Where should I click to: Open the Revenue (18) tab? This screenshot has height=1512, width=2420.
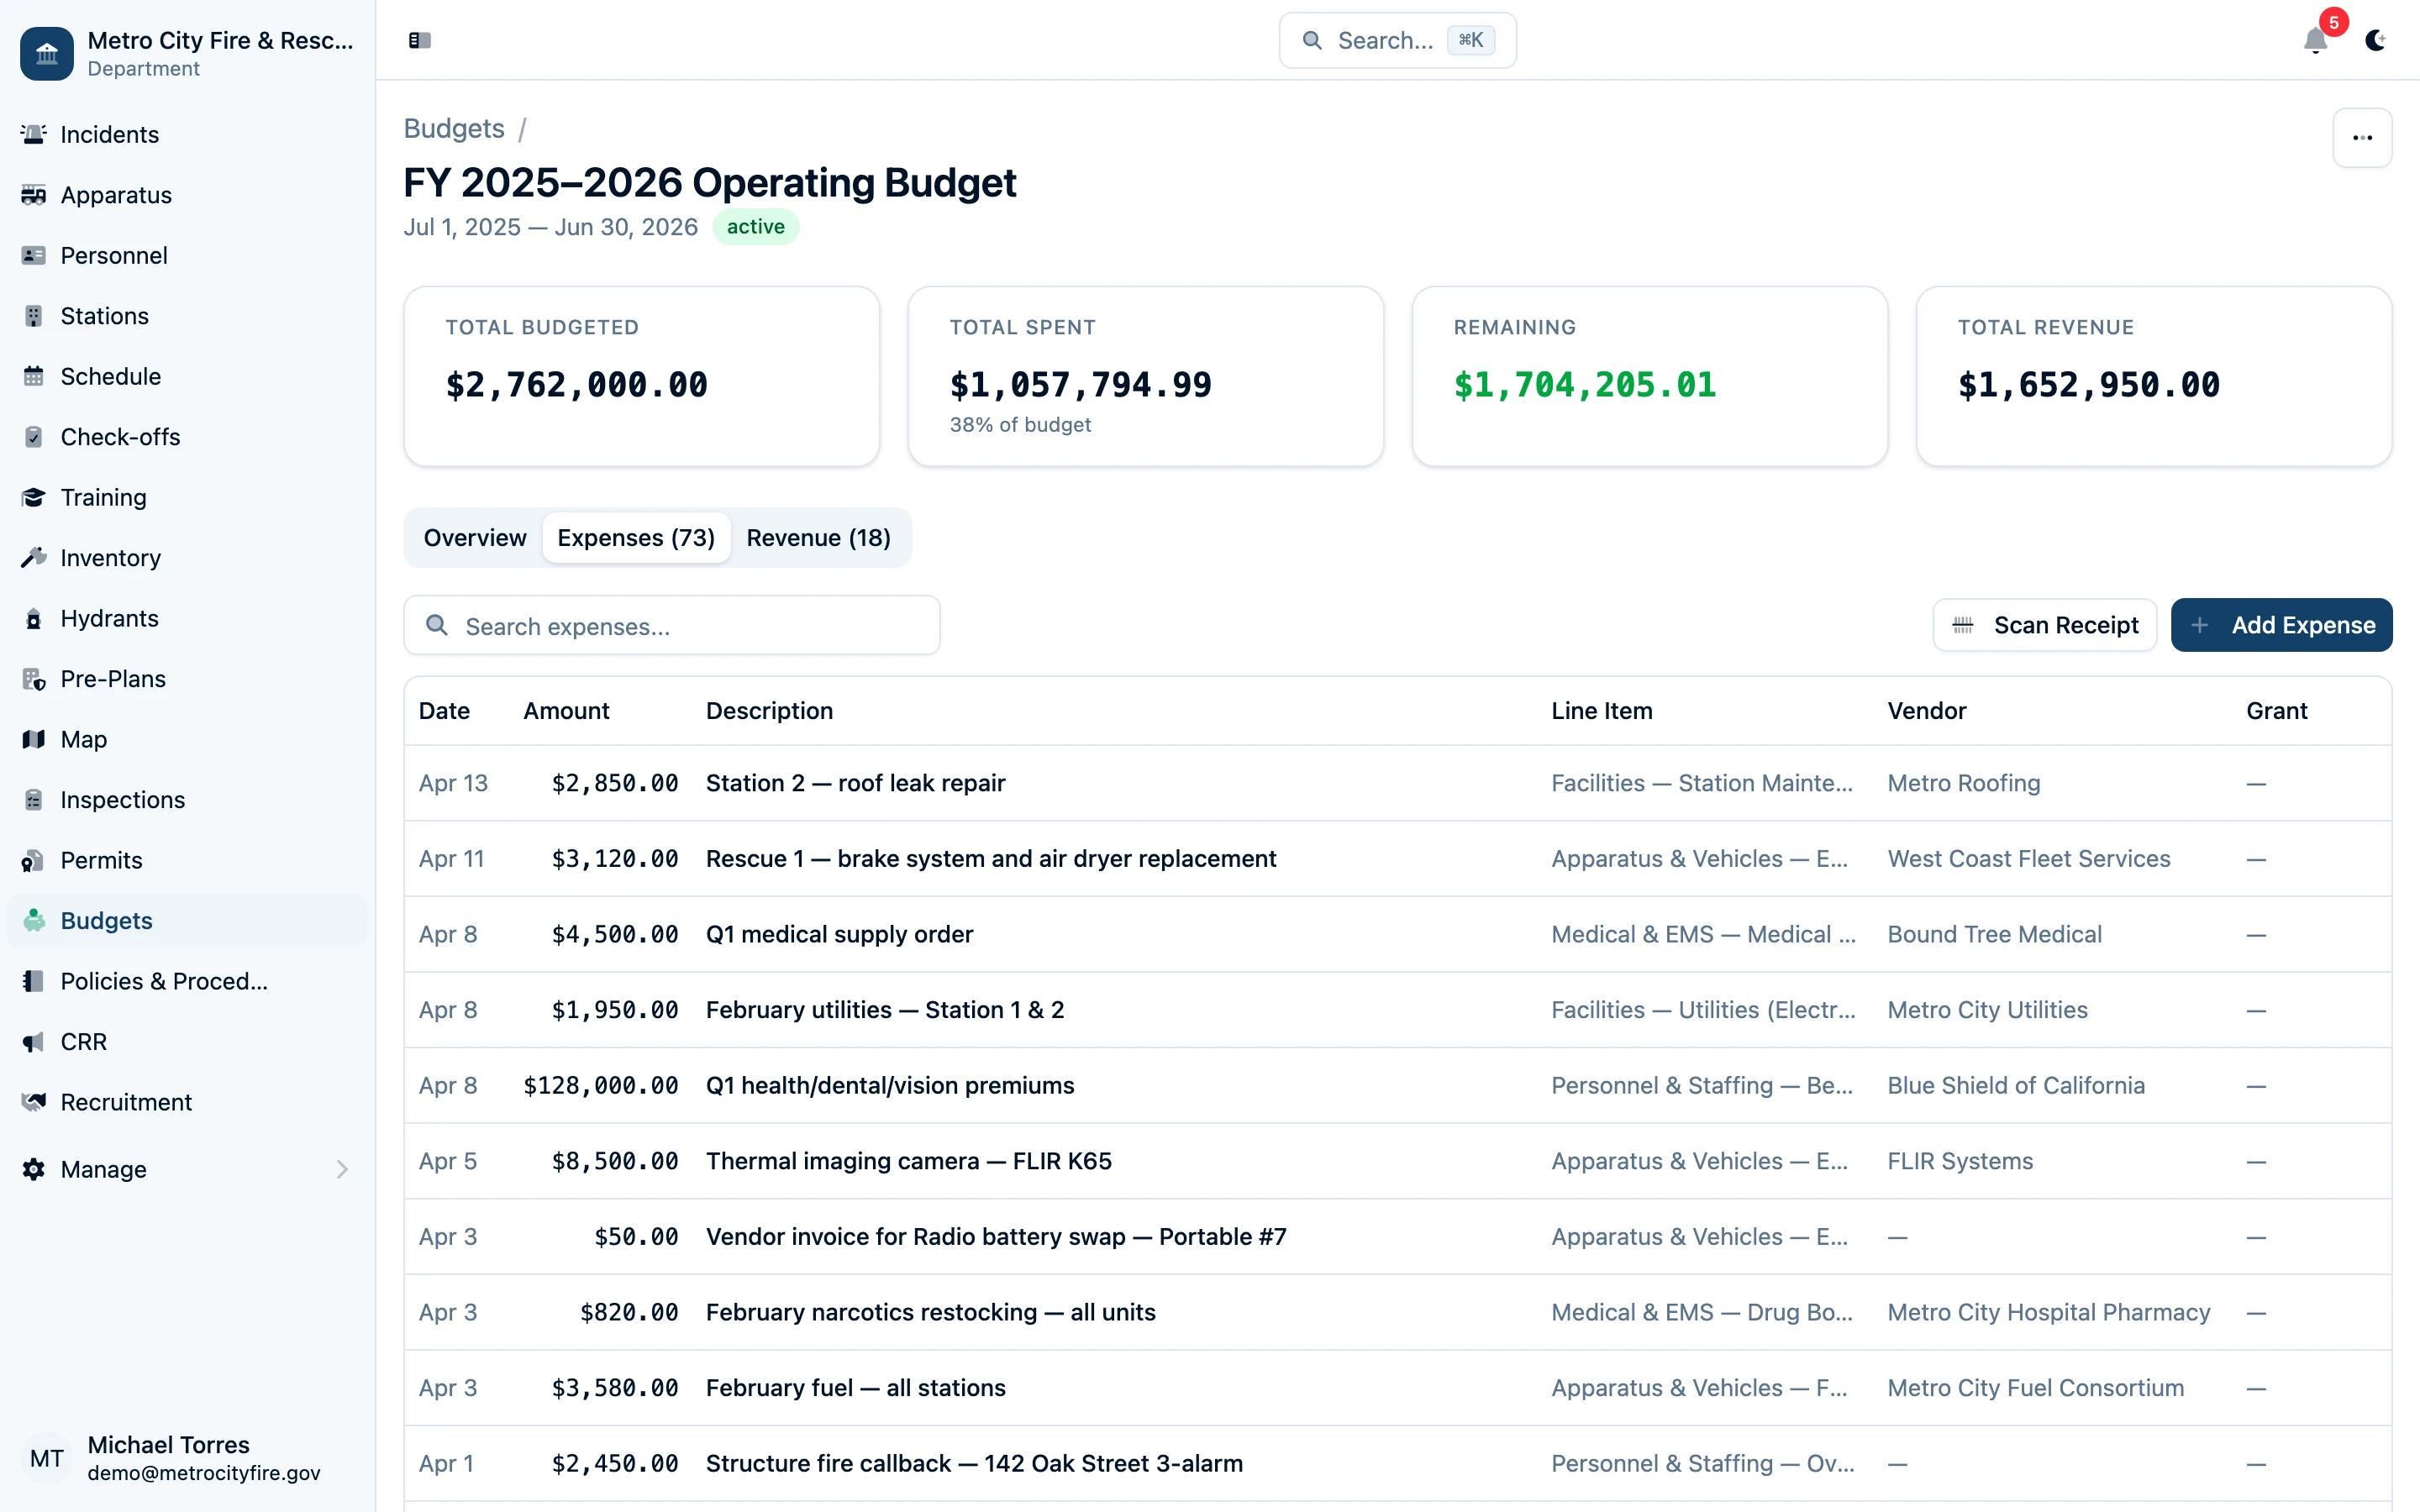[x=818, y=537]
